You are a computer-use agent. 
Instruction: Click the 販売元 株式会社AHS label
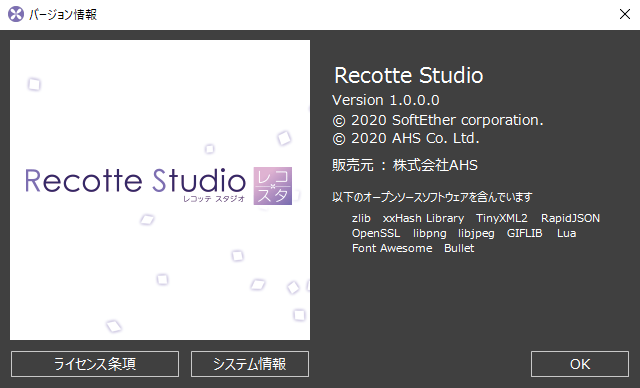(405, 165)
